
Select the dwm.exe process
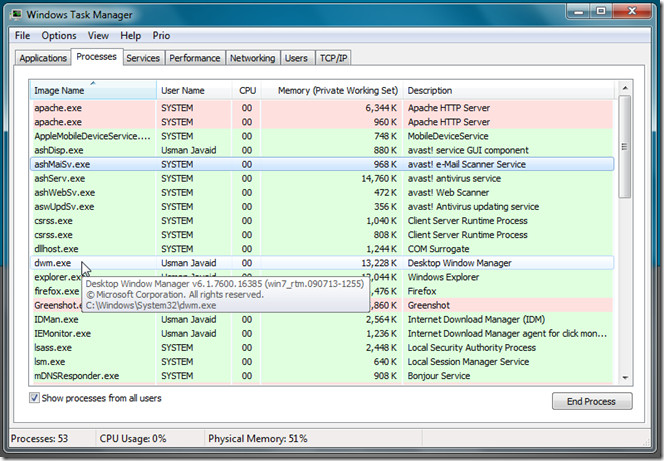point(322,263)
